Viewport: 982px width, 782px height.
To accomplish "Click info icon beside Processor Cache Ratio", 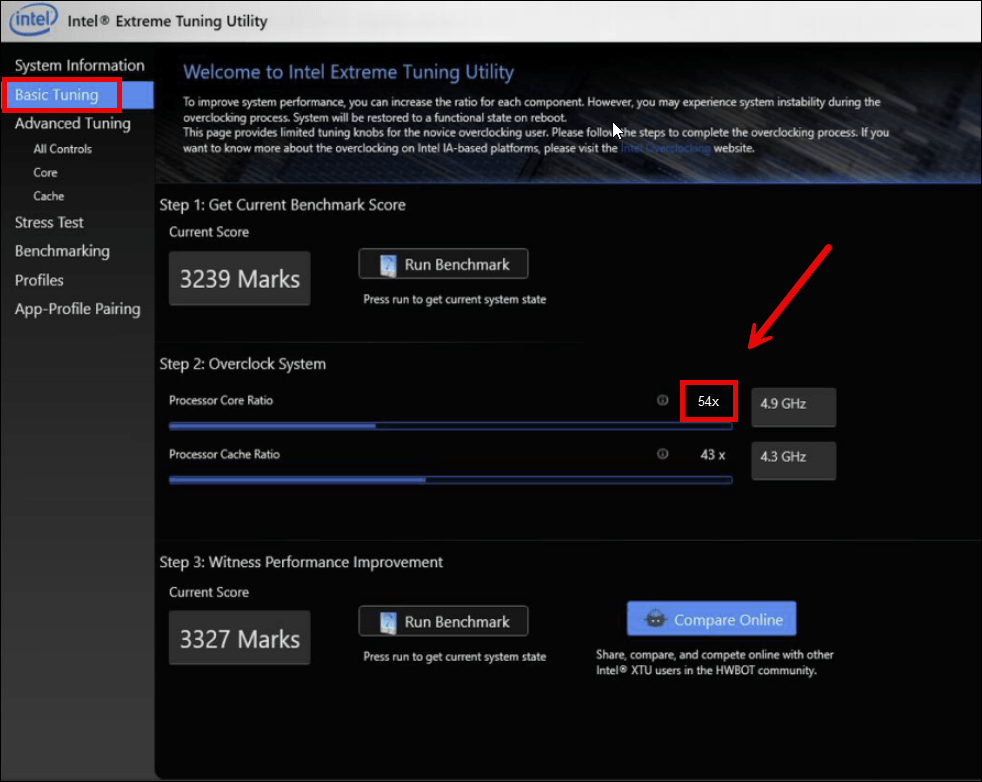I will click(x=662, y=453).
